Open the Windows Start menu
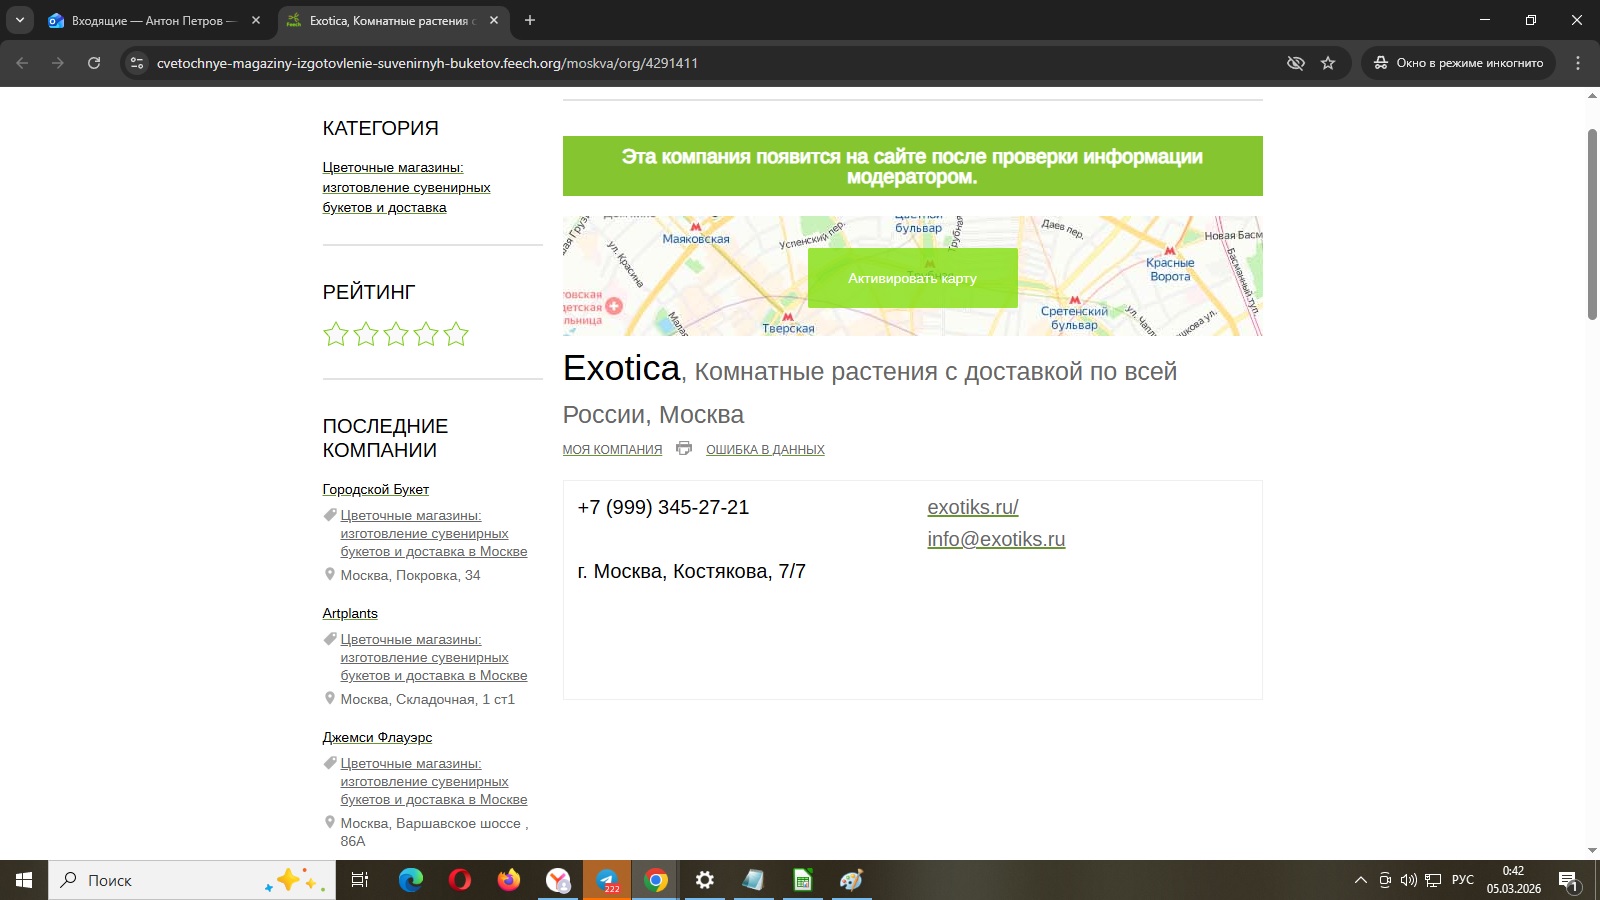 click(x=24, y=880)
